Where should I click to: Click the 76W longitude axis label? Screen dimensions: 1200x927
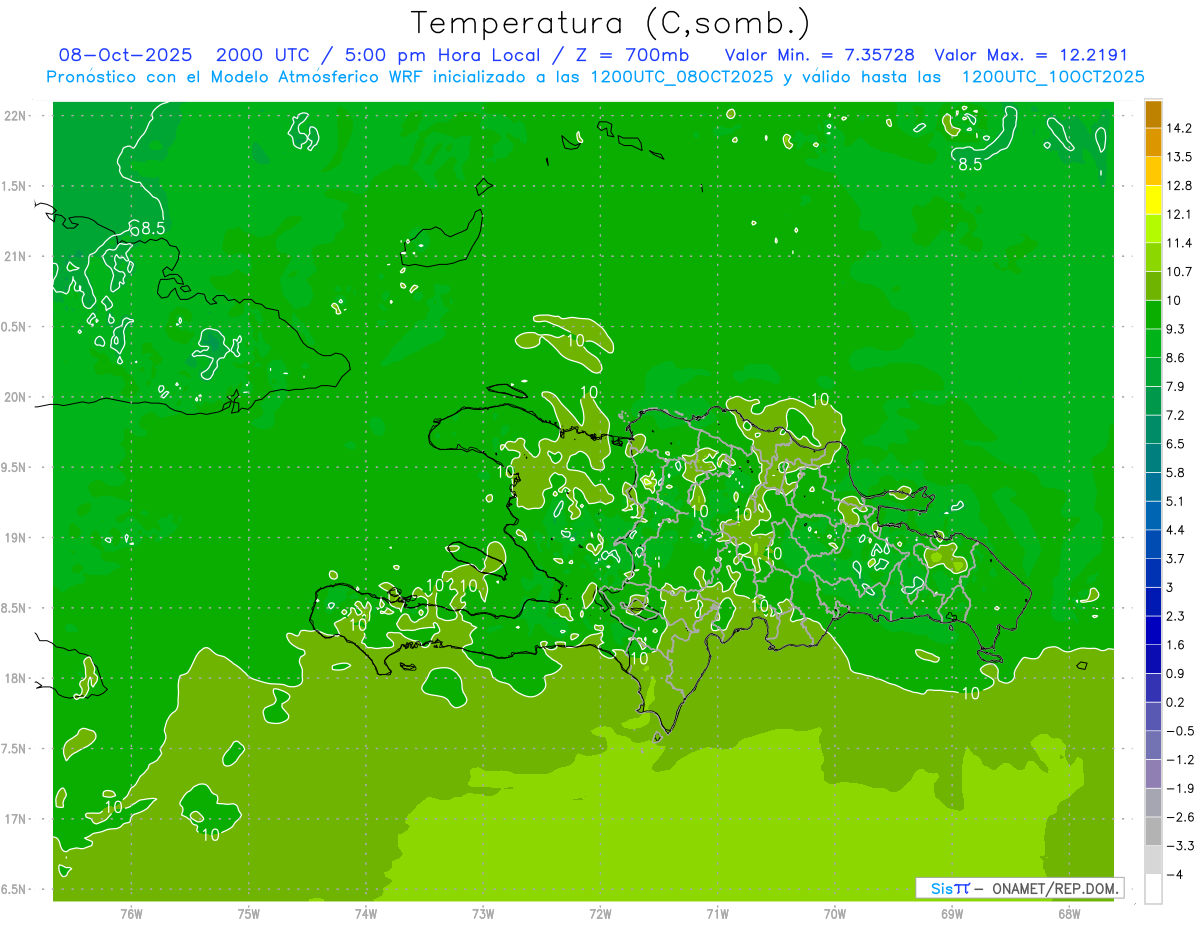pyautogui.click(x=131, y=914)
